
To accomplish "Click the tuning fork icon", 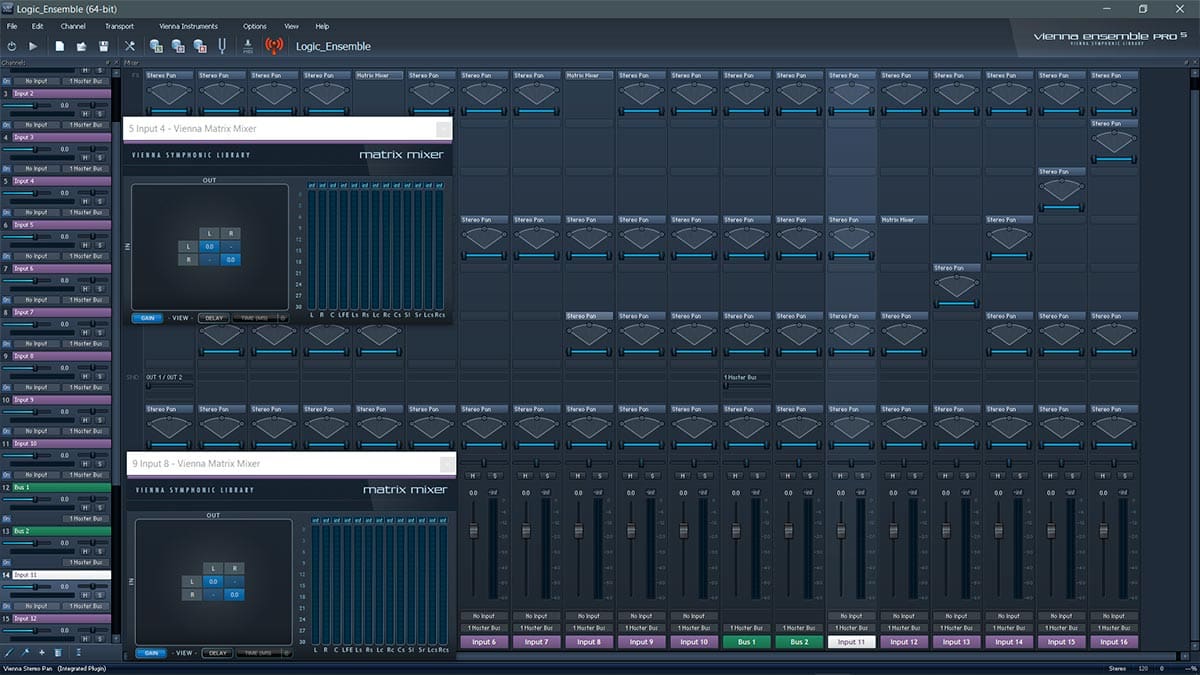I will click(221, 46).
